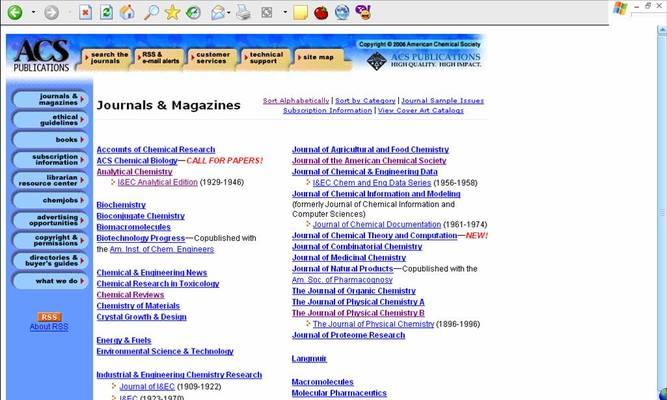Screen dimensions: 667x400
Task: Refresh the page with the green arrows icon
Action: (106, 12)
